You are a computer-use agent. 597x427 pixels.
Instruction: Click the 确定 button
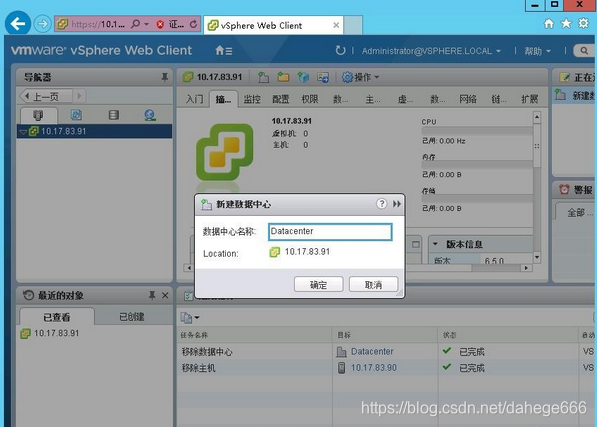click(x=318, y=284)
